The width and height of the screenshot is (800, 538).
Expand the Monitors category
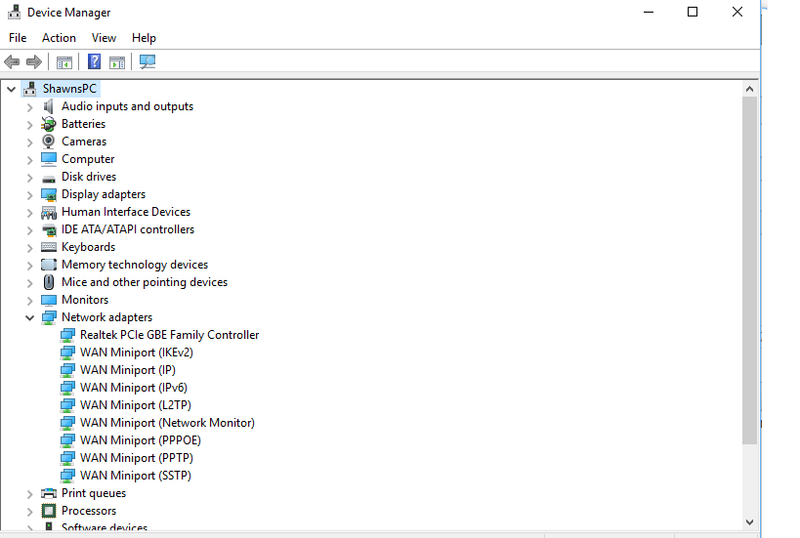point(30,301)
